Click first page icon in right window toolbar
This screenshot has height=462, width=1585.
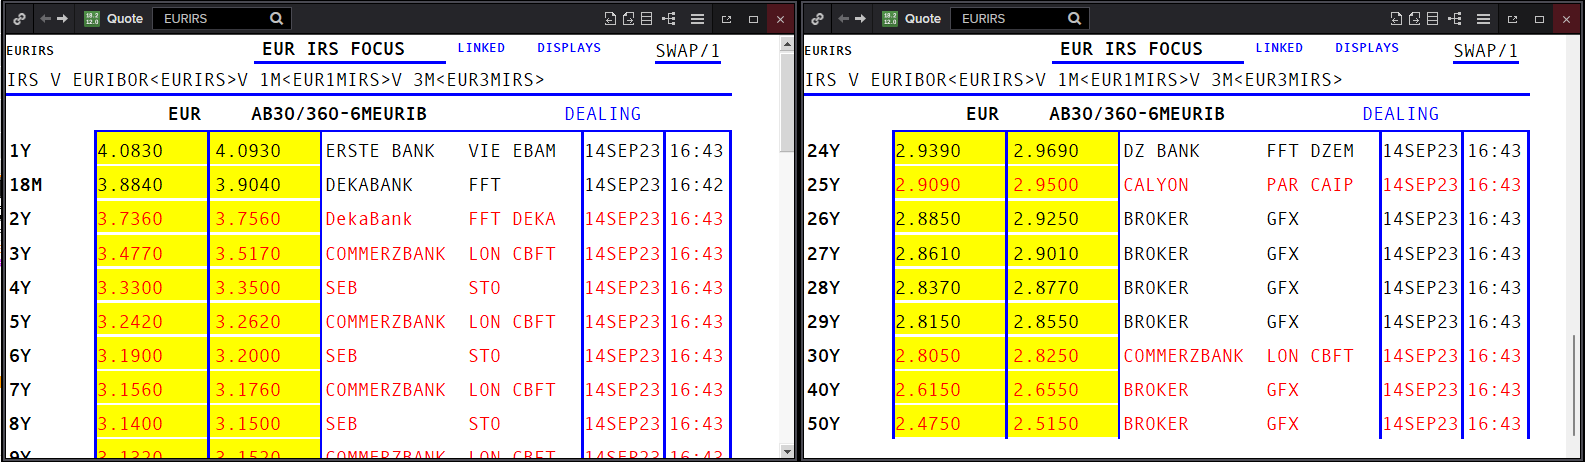1396,18
